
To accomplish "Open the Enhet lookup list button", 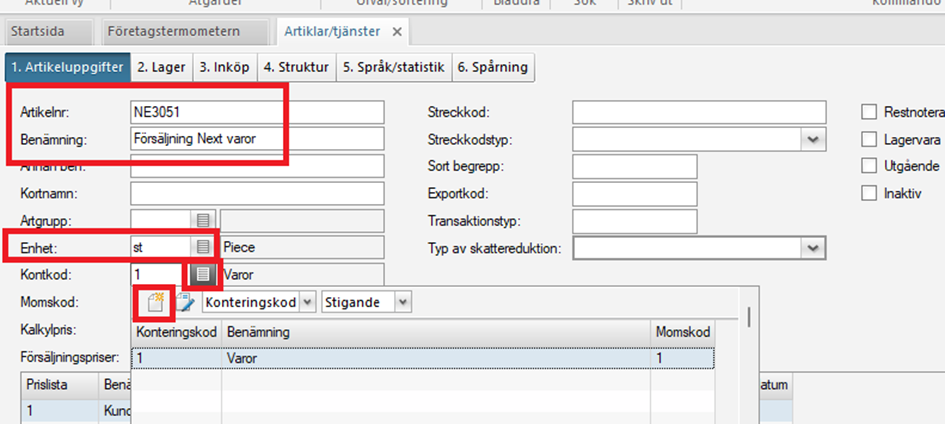I will [x=203, y=246].
